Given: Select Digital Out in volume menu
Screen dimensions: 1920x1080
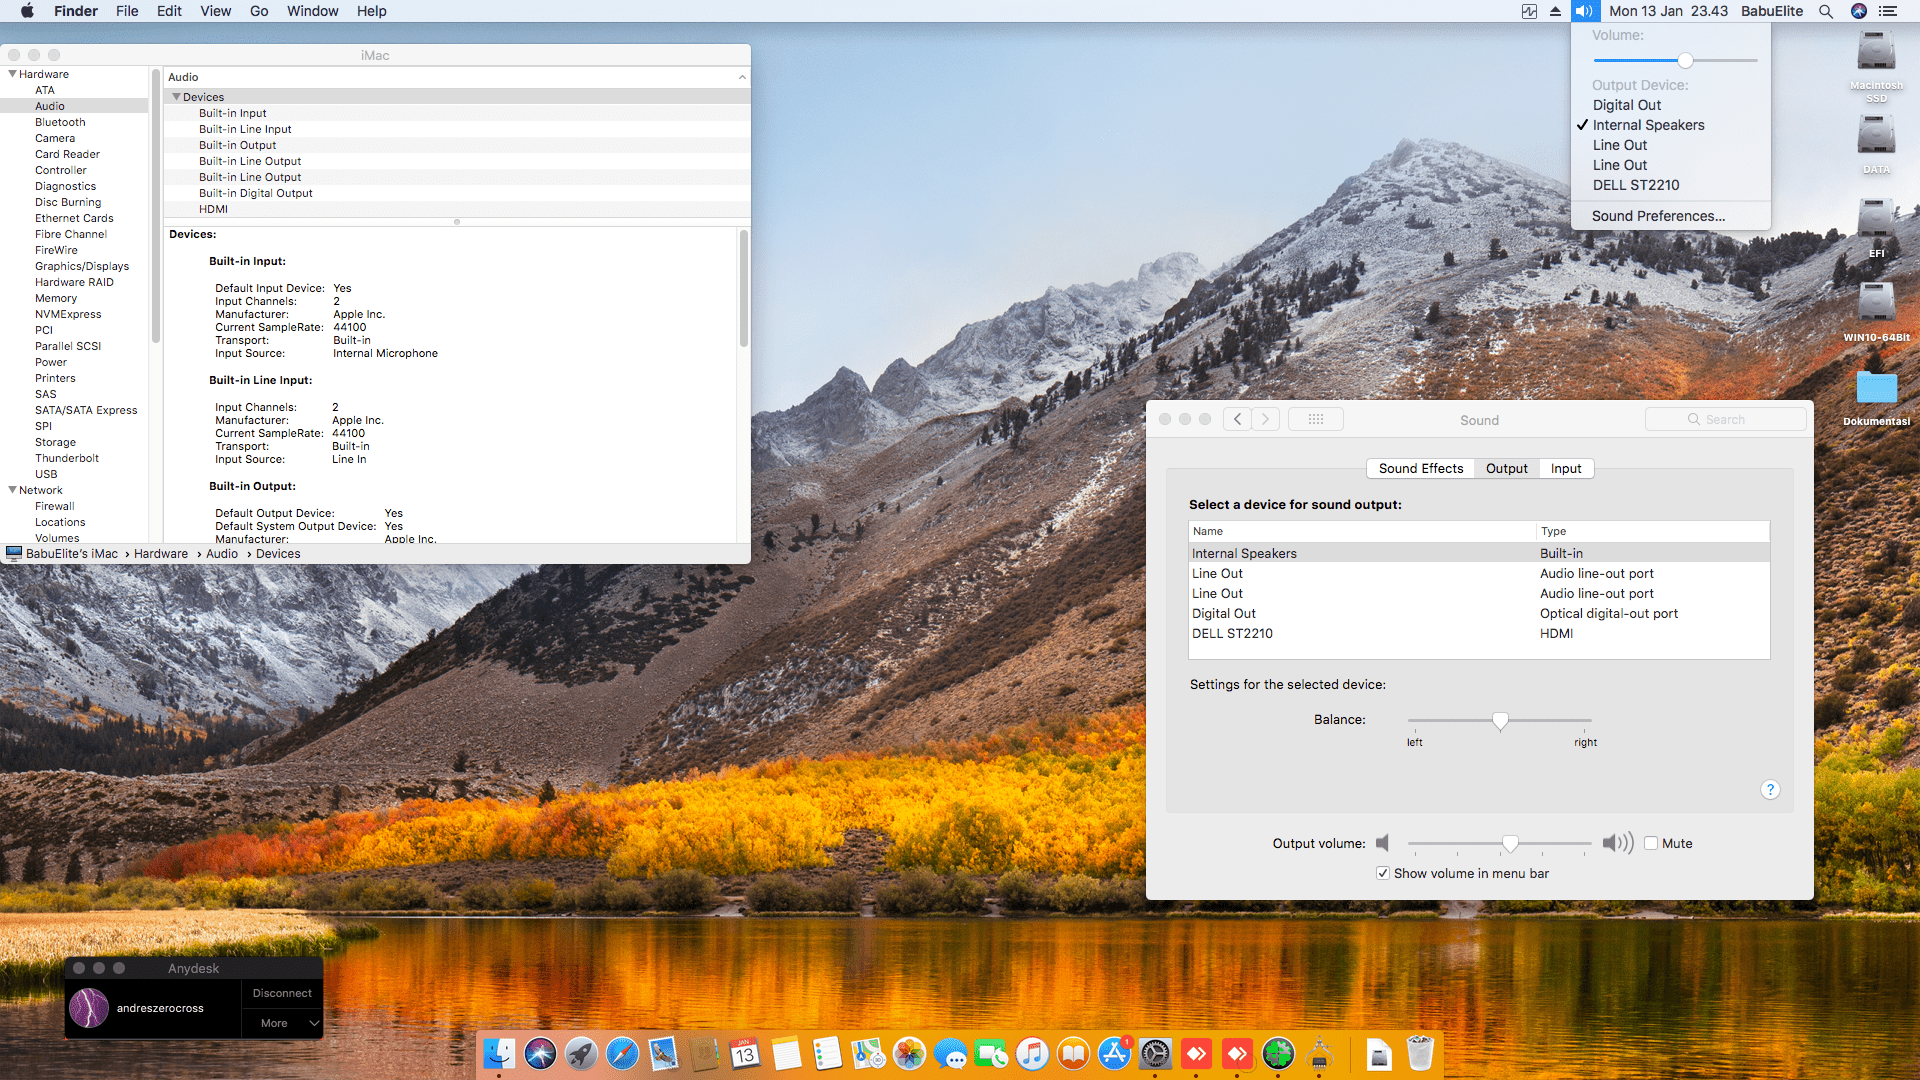Looking at the screenshot, I should pyautogui.click(x=1626, y=105).
